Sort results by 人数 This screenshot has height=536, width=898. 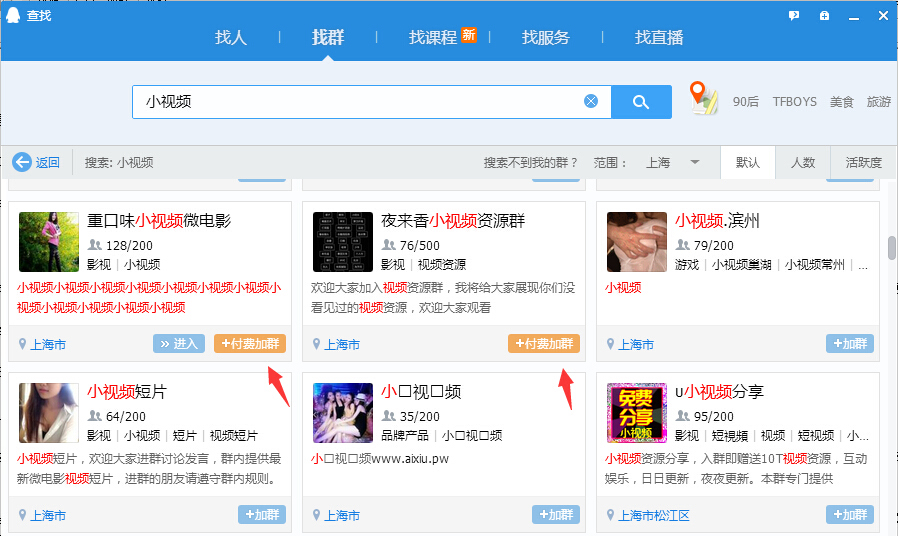[x=803, y=163]
